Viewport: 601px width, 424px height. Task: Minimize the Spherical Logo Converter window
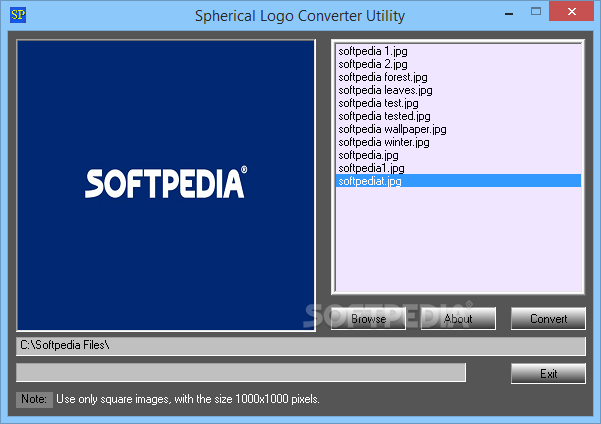[509, 13]
